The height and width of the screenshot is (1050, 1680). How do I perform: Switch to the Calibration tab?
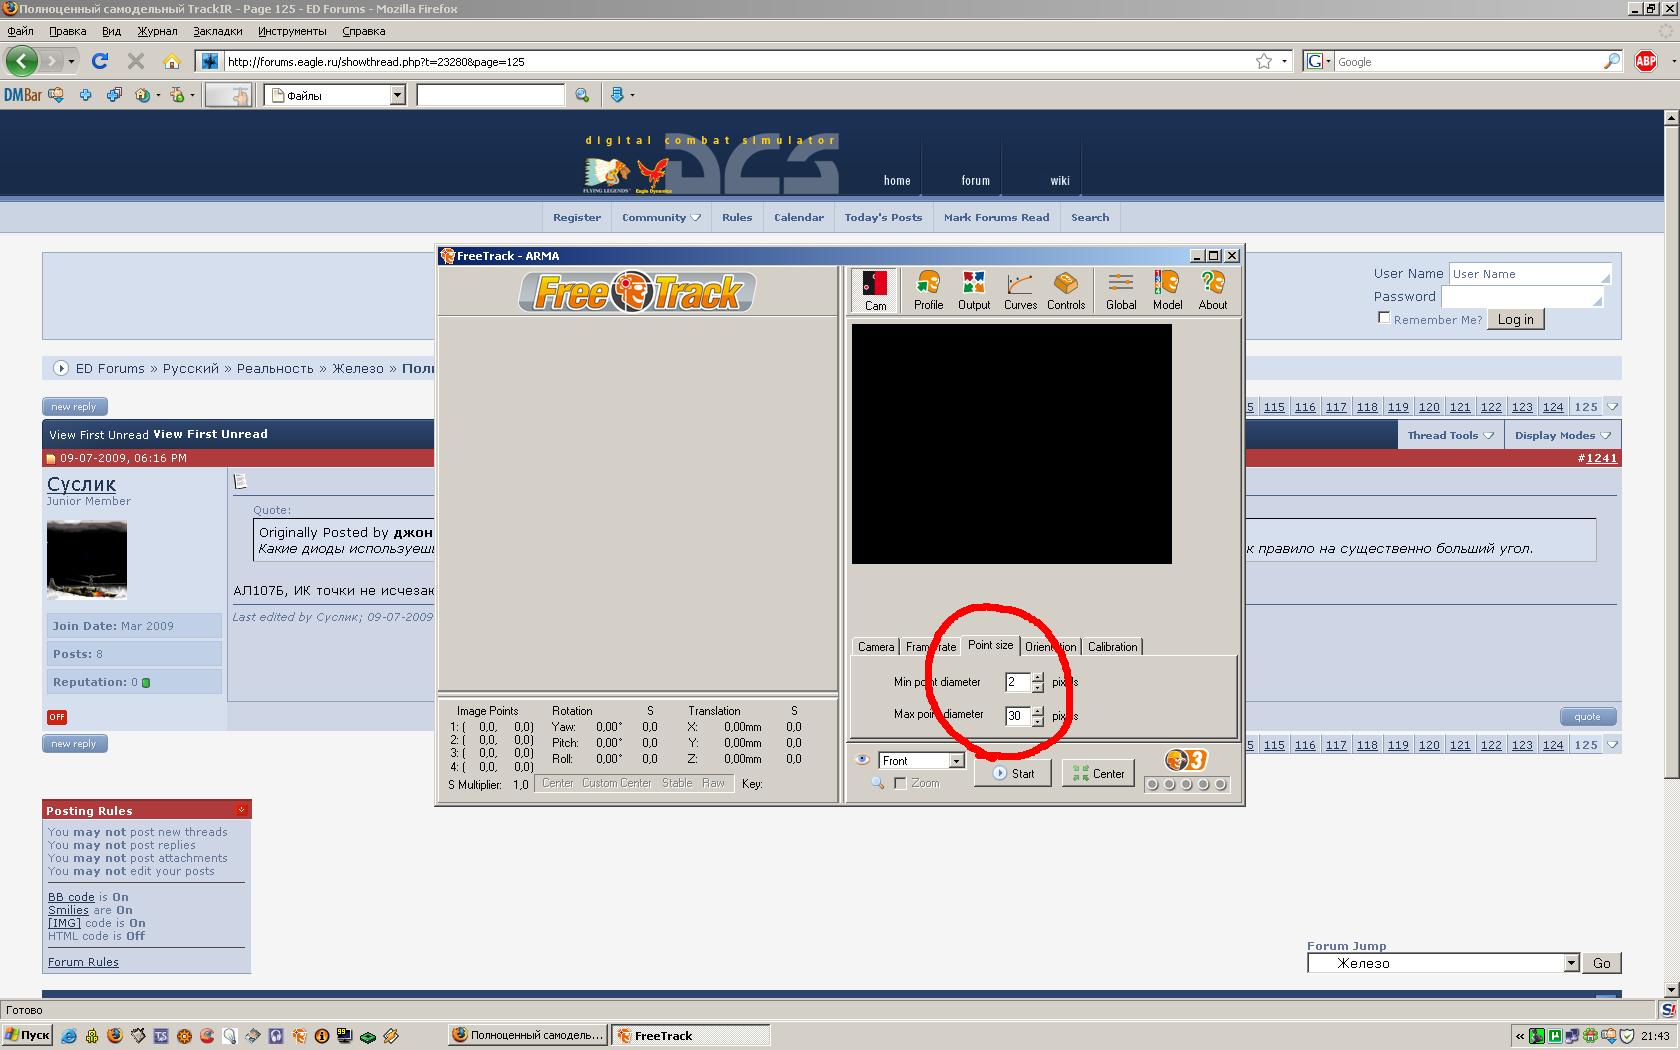coord(1112,647)
